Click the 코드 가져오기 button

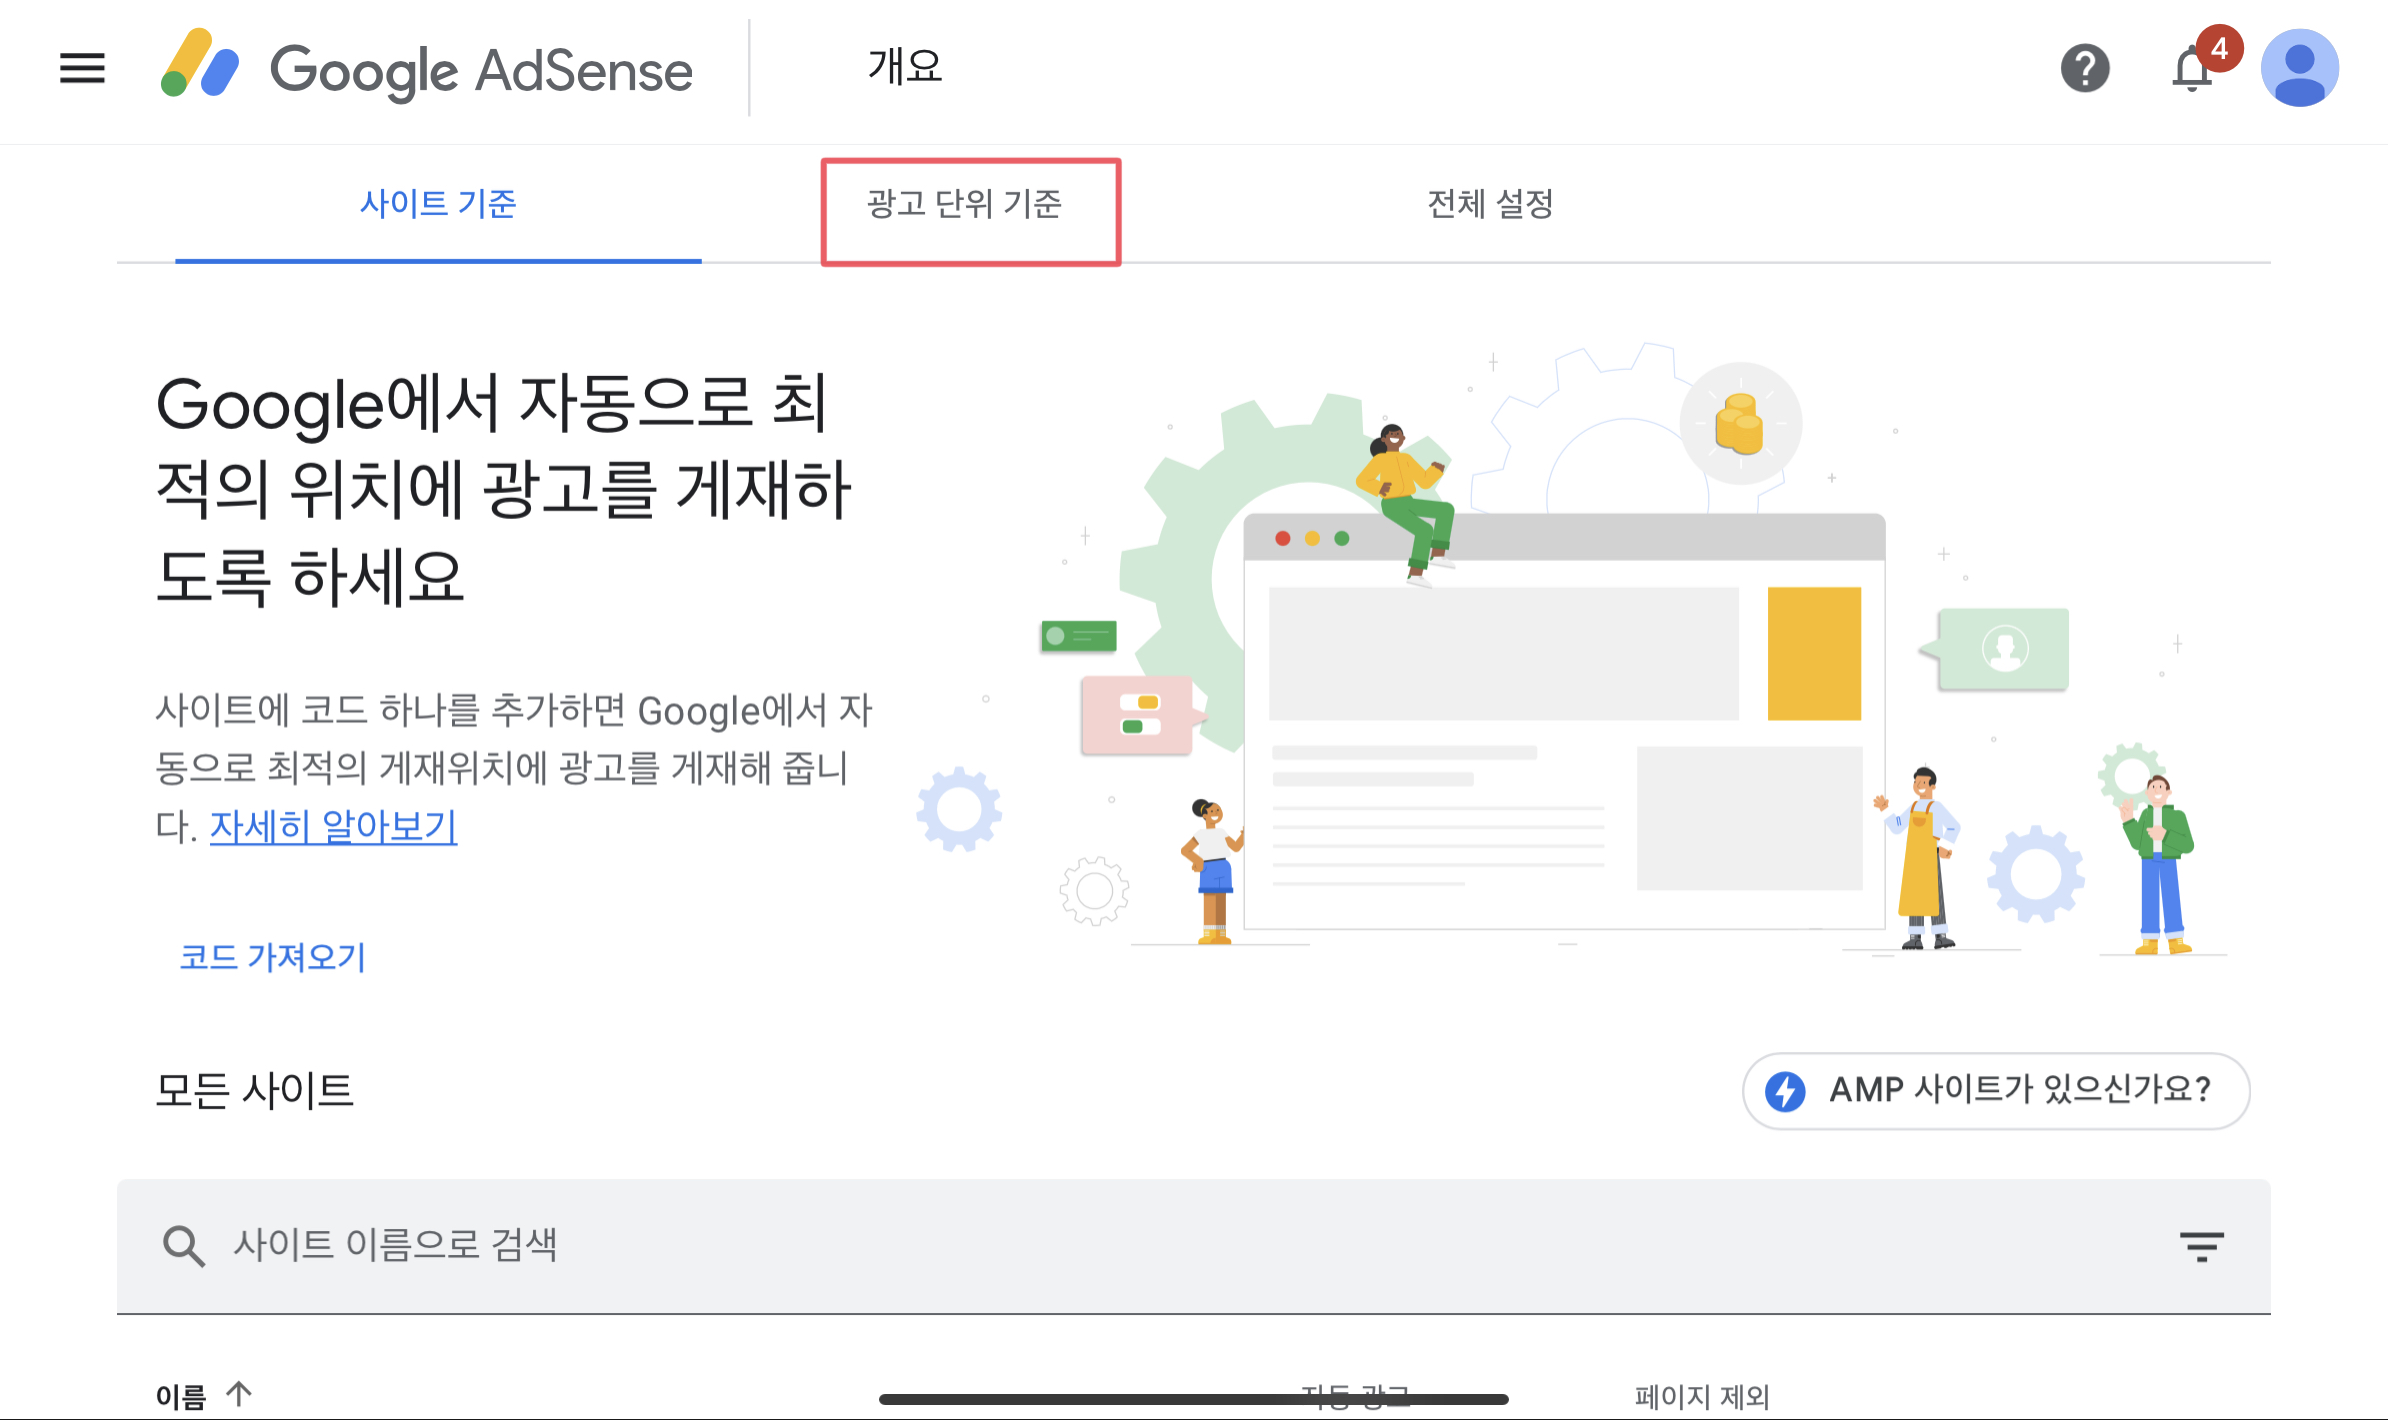[x=272, y=958]
